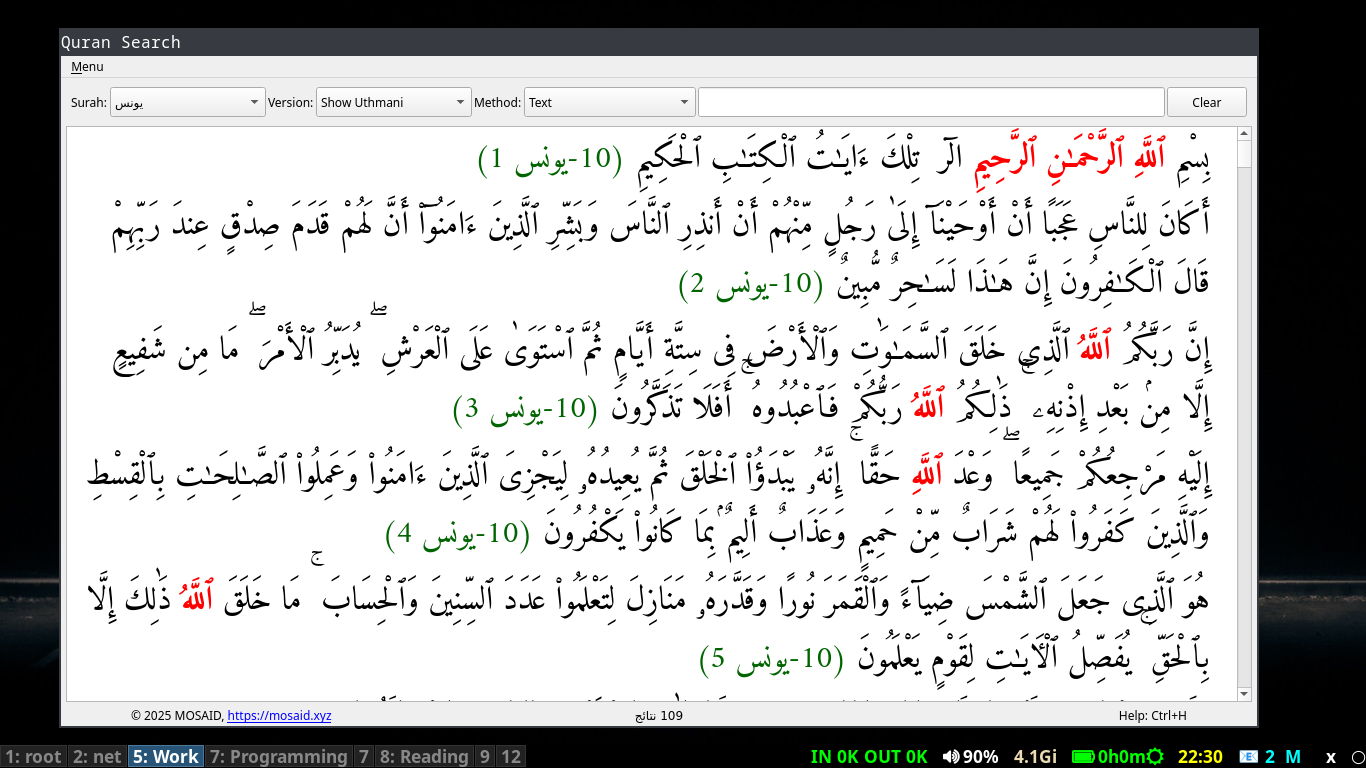Click the x icon in the system tray
1366x768 pixels.
pyautogui.click(x=1330, y=756)
